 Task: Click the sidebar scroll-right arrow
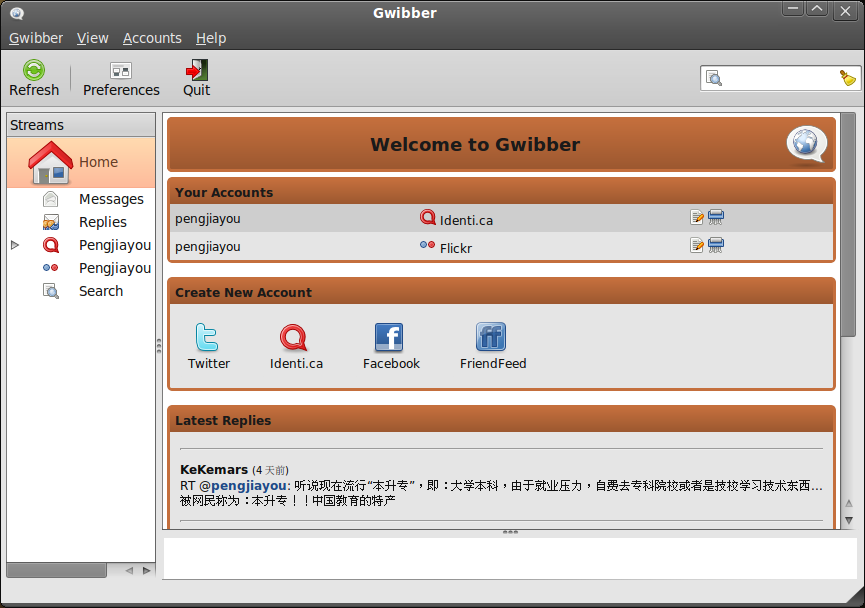click(x=146, y=570)
